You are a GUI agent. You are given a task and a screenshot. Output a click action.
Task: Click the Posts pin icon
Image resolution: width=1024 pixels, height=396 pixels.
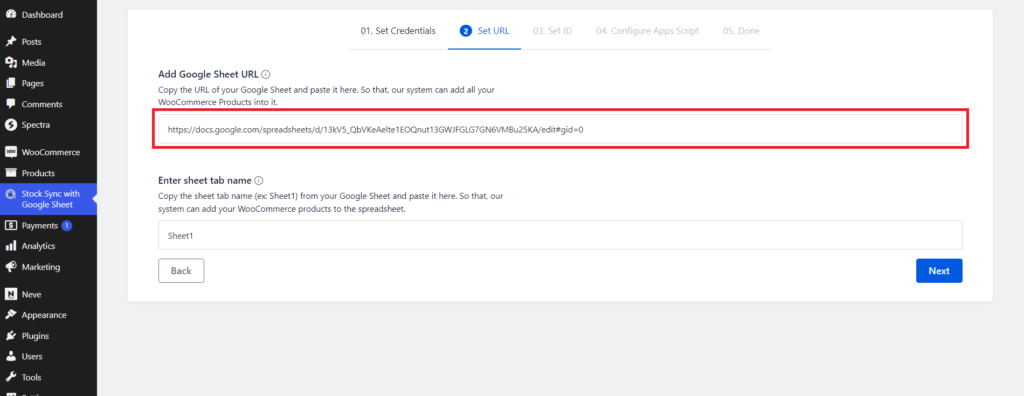pyautogui.click(x=10, y=42)
